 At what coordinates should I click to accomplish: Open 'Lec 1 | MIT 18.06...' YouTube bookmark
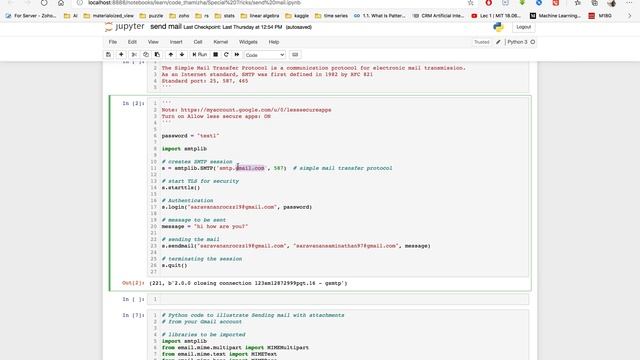click(496, 16)
